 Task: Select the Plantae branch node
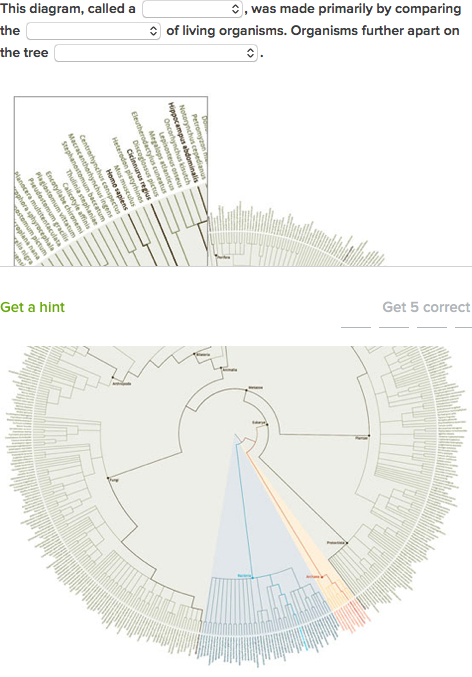[363, 437]
